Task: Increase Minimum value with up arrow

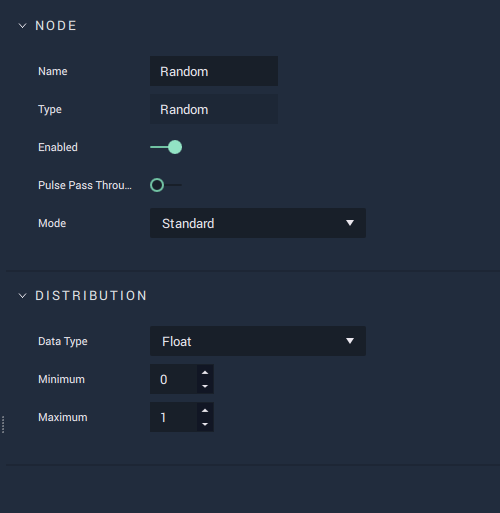Action: coord(205,373)
